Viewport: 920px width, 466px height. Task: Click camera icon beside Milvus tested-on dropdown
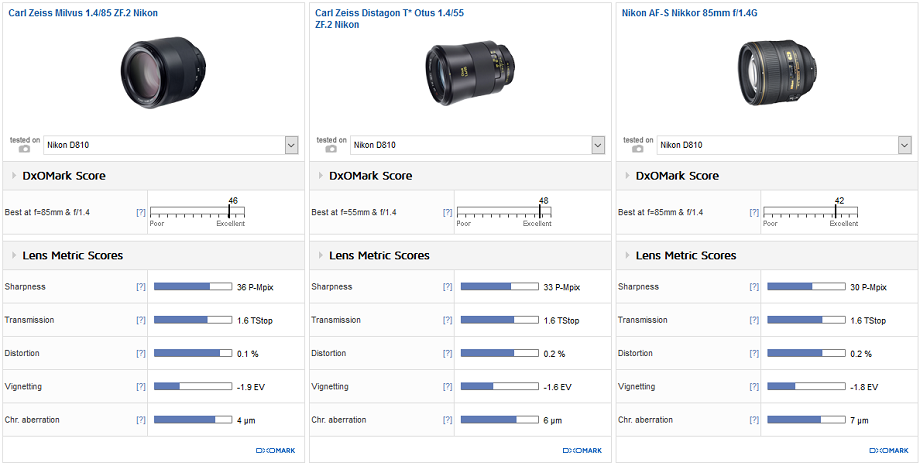pos(24,149)
